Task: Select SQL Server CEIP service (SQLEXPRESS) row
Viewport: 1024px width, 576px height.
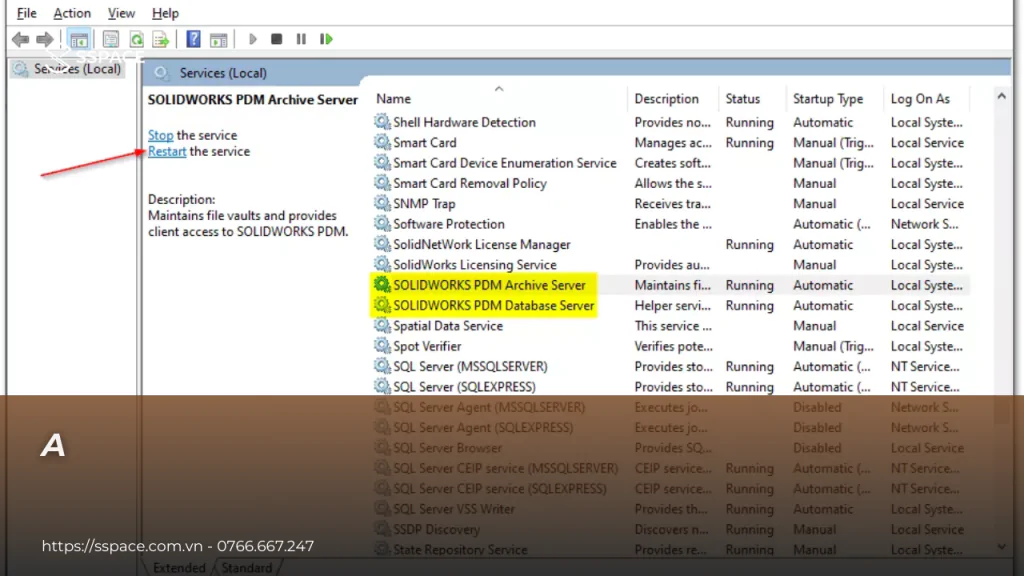Action: 669,488
